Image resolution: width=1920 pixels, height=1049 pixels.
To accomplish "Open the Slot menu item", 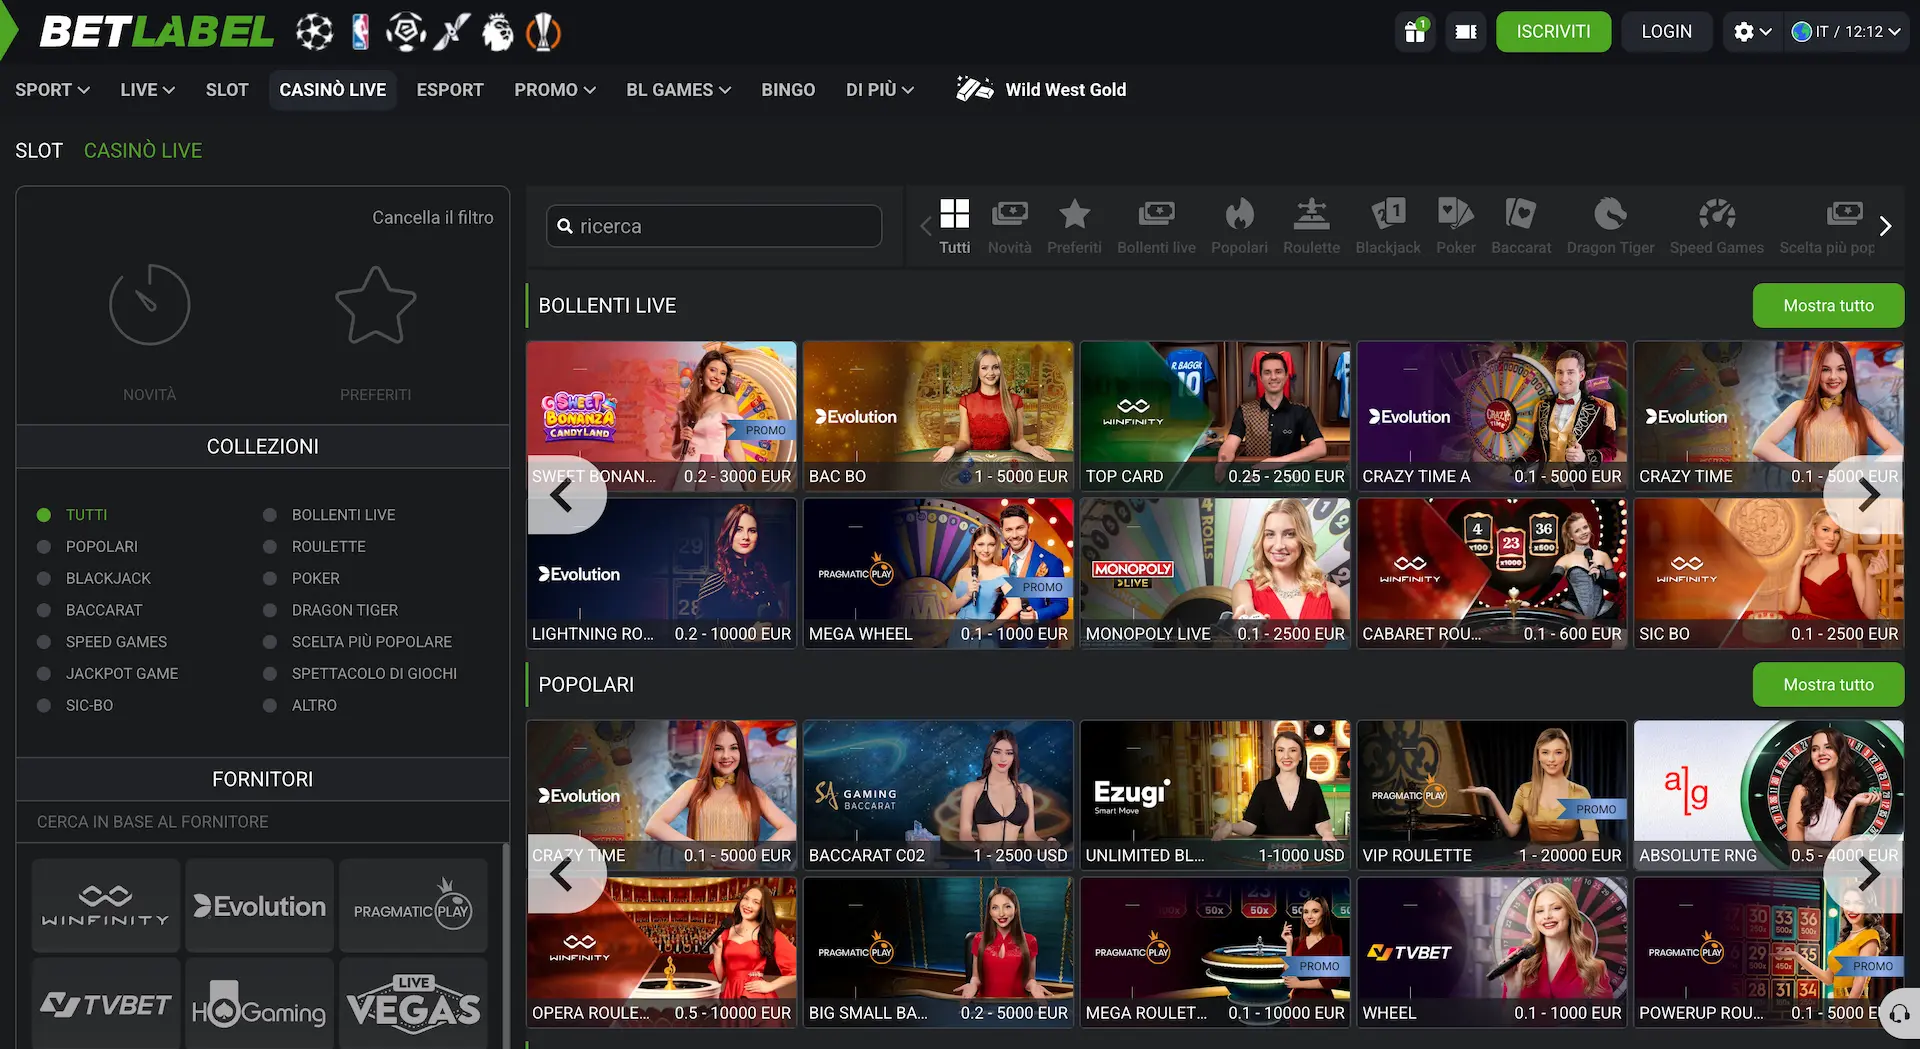I will [x=227, y=90].
